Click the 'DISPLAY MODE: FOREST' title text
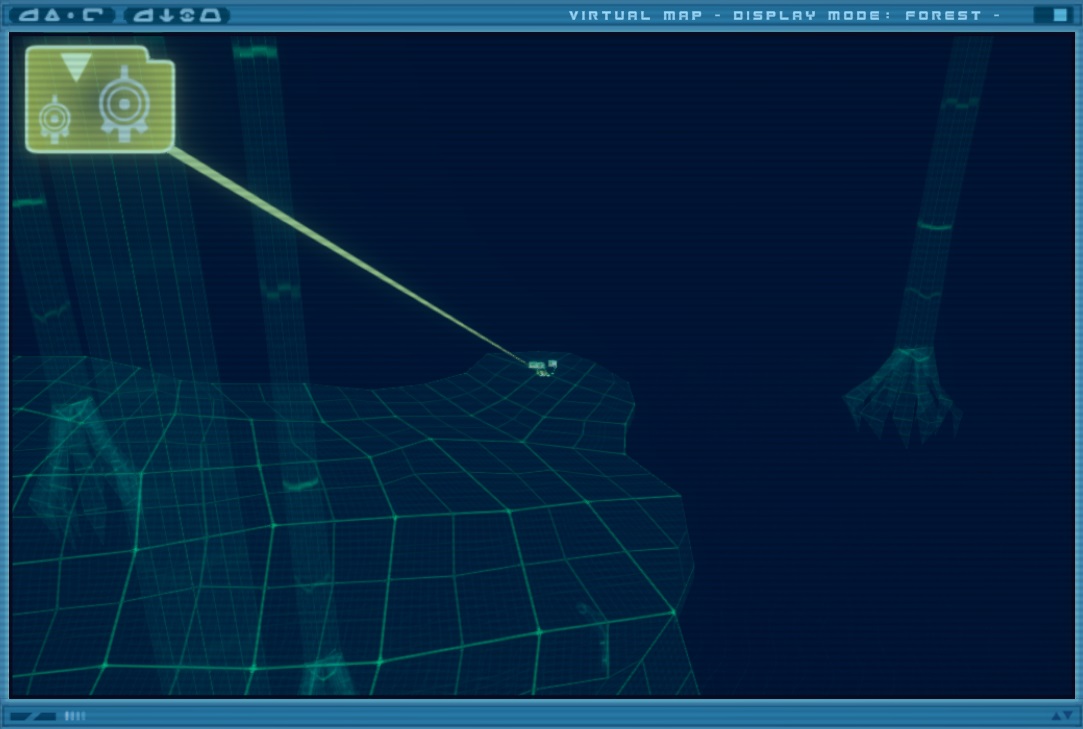 (x=857, y=15)
